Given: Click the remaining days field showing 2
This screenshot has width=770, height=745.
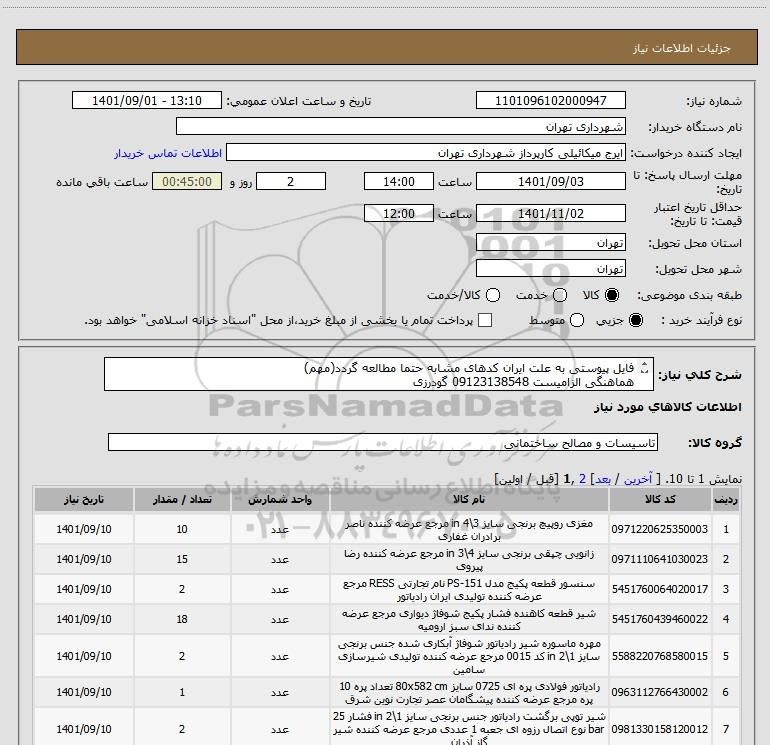Looking at the screenshot, I should [291, 181].
